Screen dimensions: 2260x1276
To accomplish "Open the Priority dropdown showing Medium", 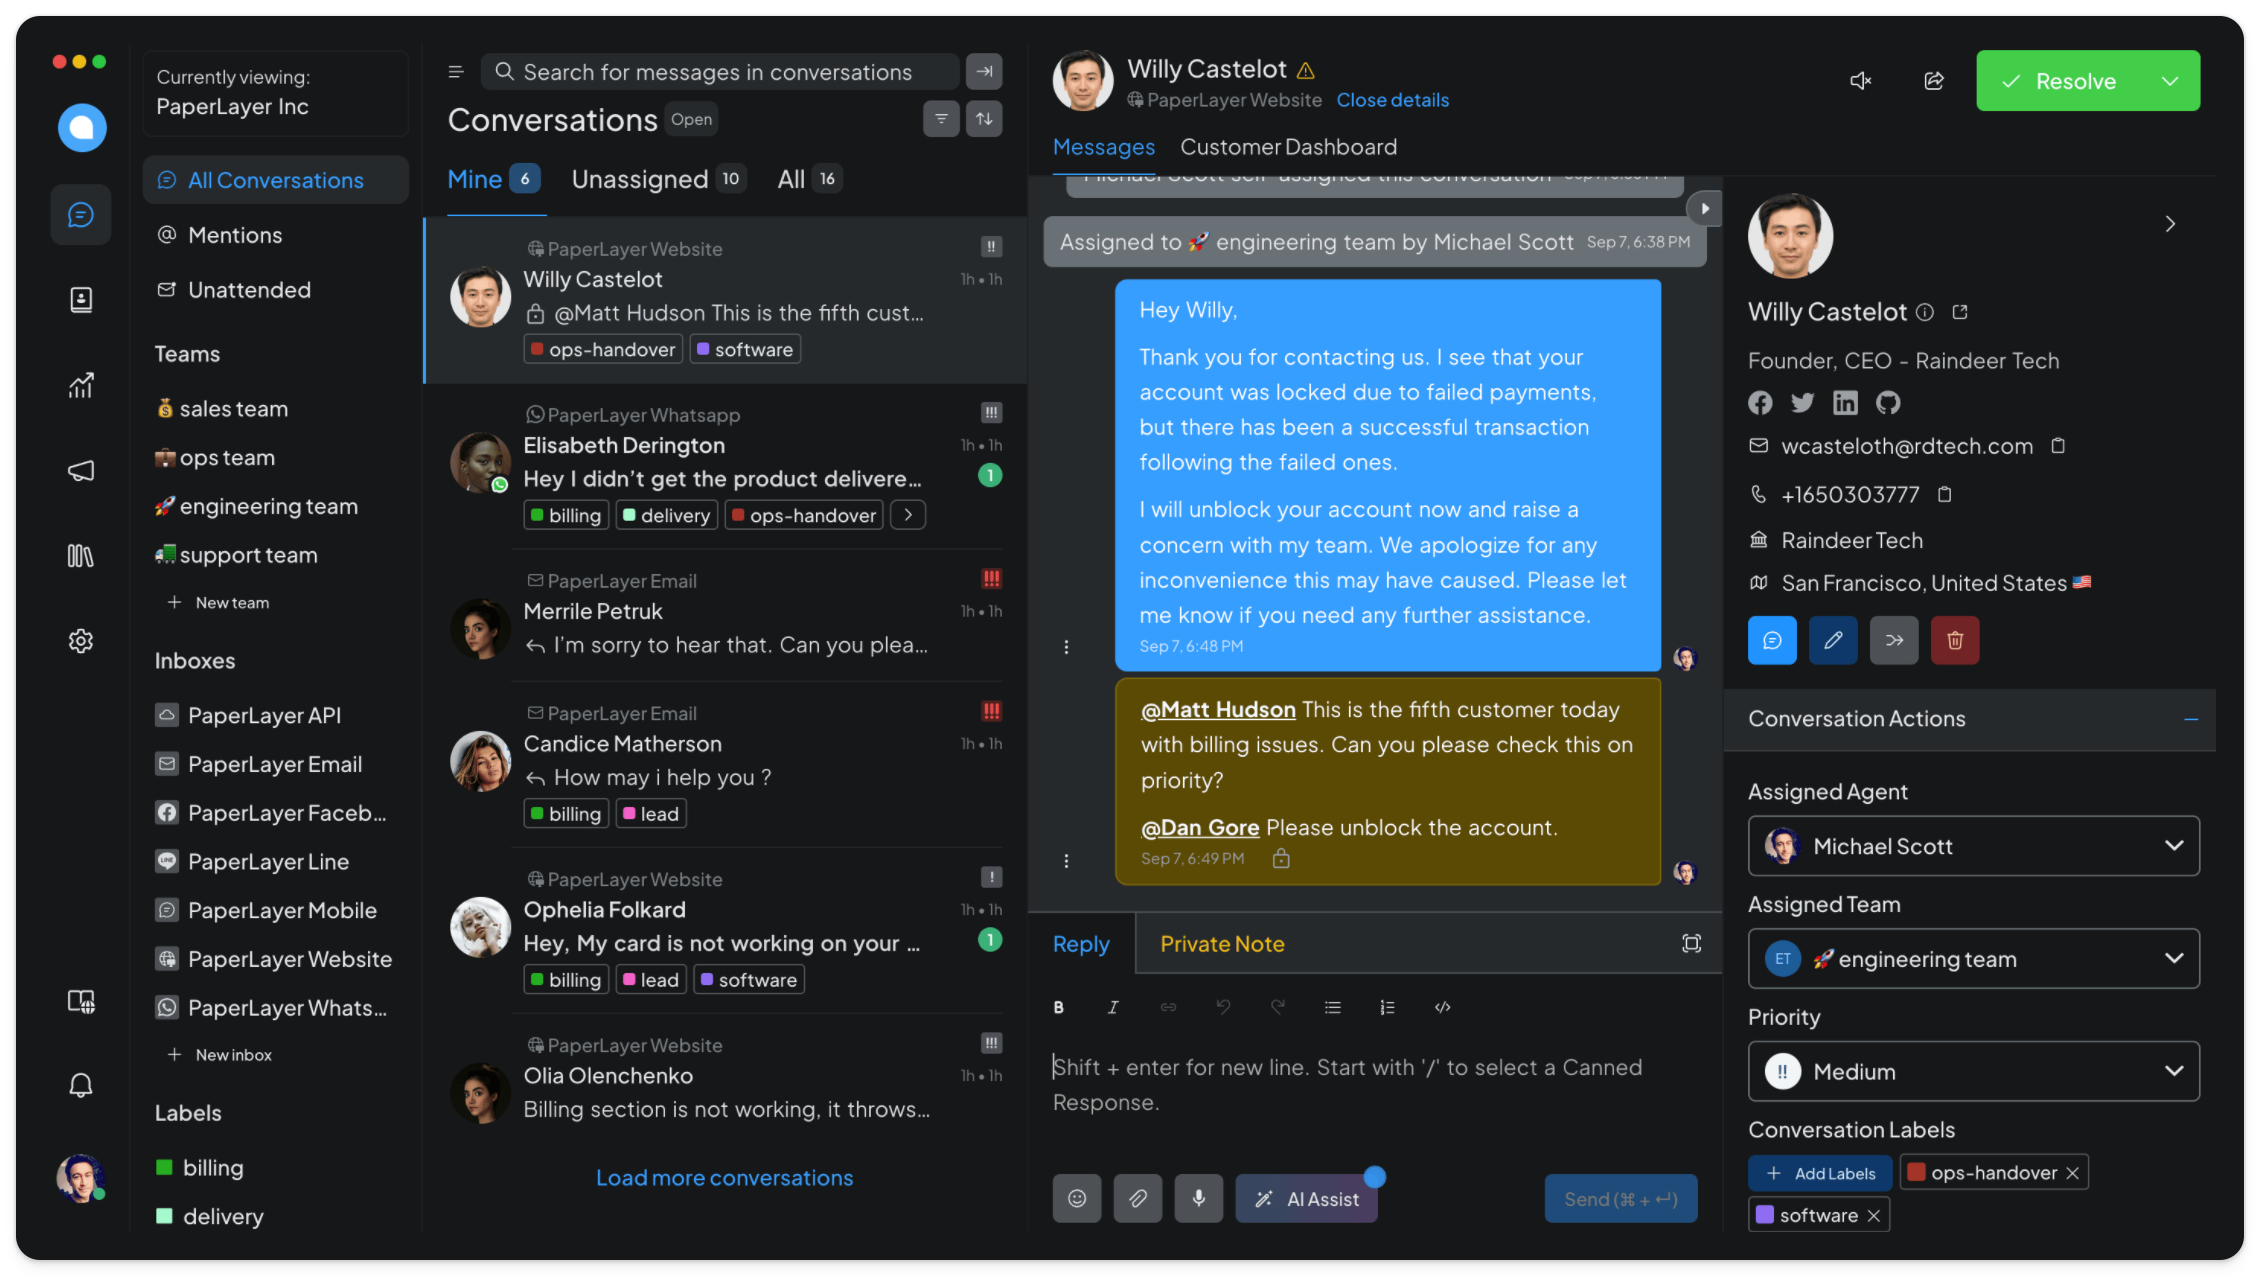I will [1973, 1072].
